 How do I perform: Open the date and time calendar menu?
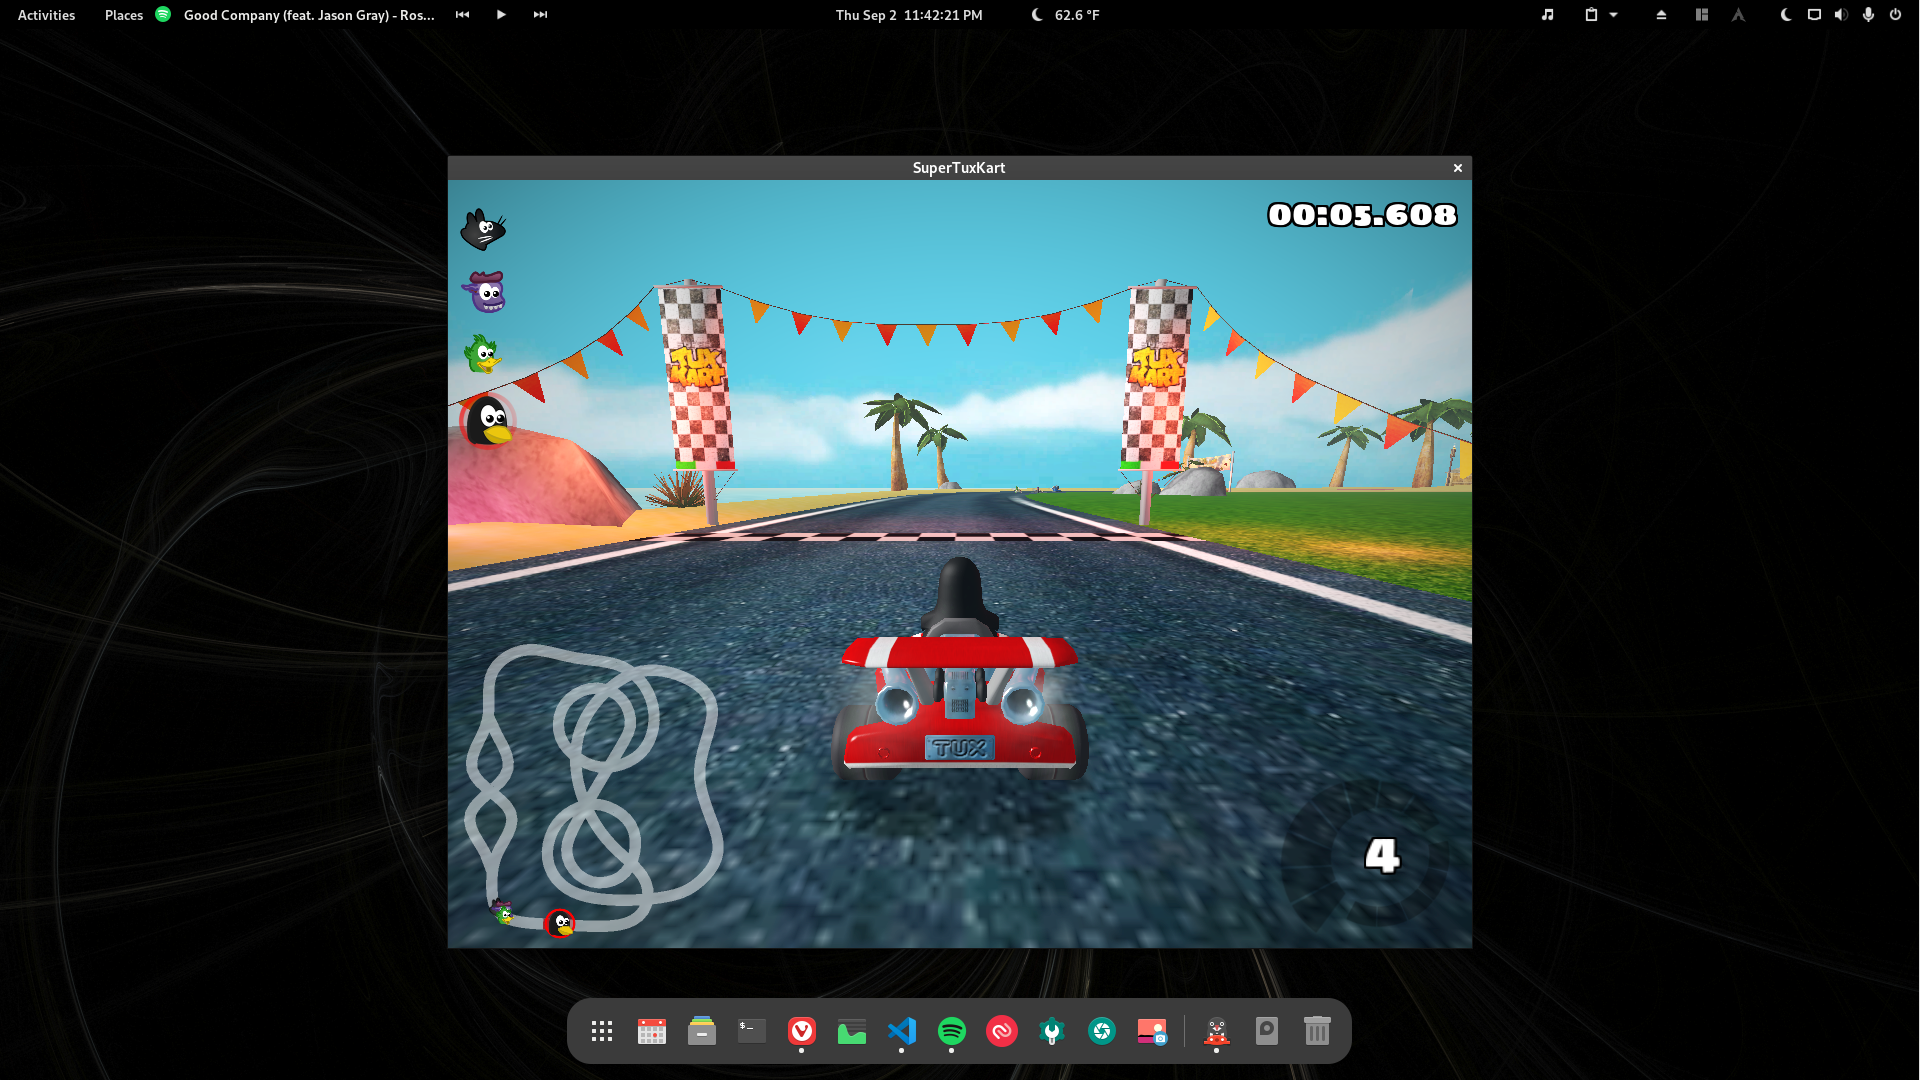(x=909, y=15)
